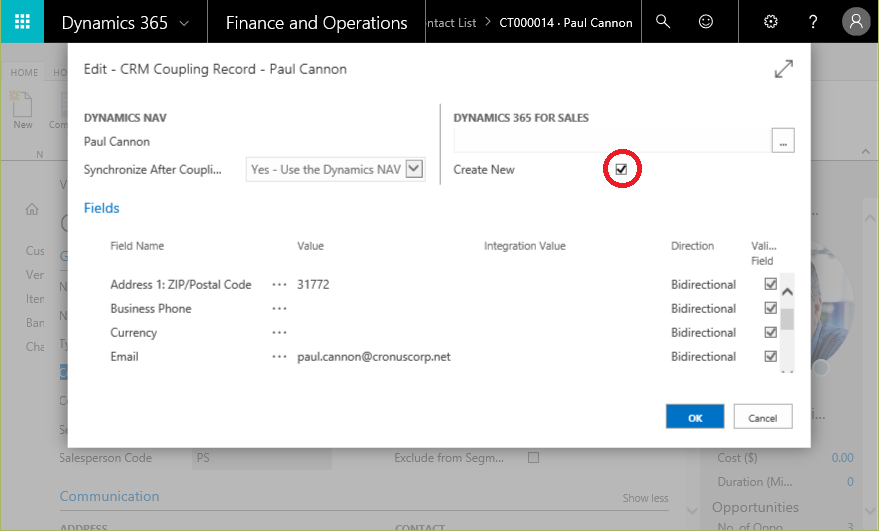
Task: Collapse the Fields section header
Action: (101, 208)
